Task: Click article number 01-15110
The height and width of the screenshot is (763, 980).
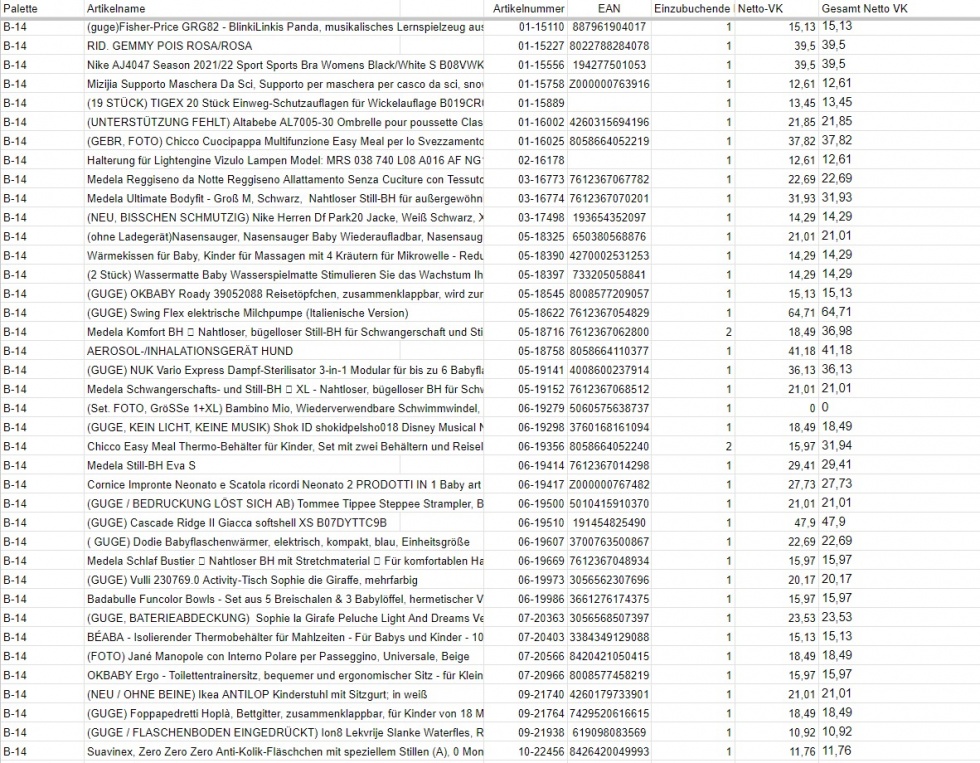Action: point(541,27)
